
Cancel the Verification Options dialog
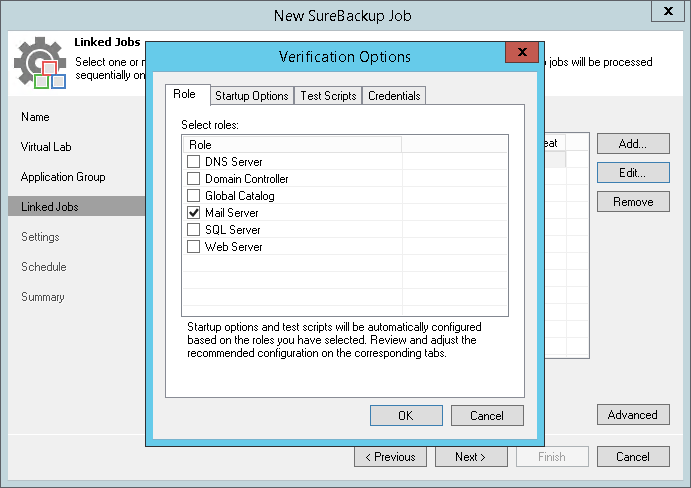click(487, 416)
